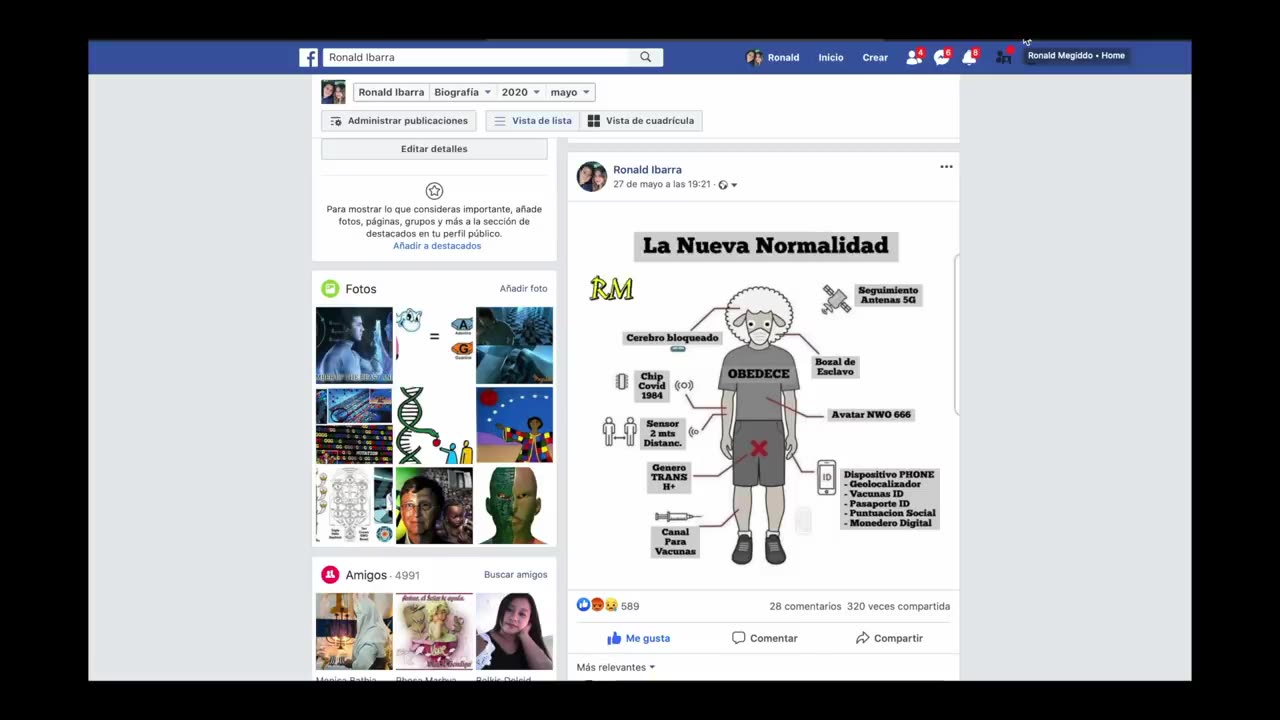Screen dimensions: 1280x720
Task: Focus the Ronald Ibarra search field
Action: [x=478, y=57]
